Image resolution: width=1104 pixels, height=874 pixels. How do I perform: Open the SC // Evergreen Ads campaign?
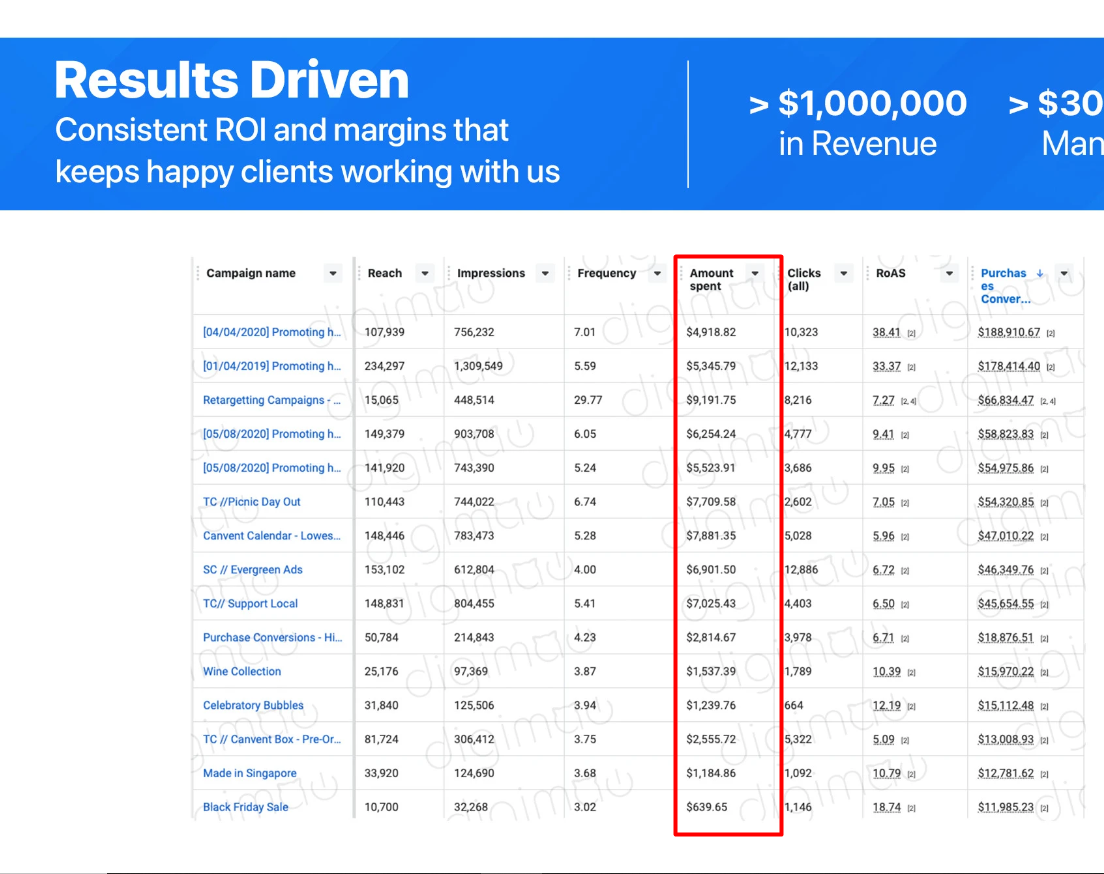pyautogui.click(x=252, y=570)
